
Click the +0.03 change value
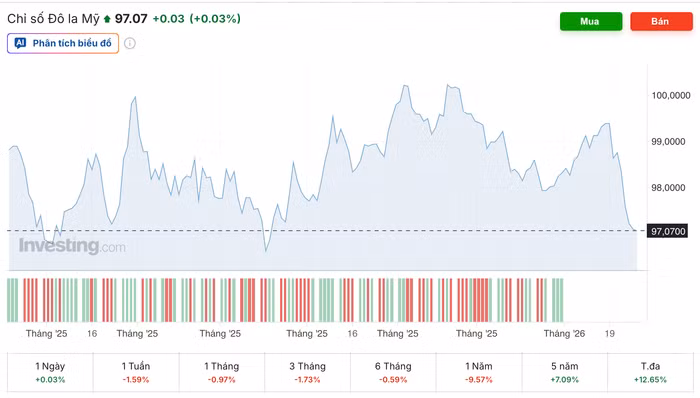168,19
